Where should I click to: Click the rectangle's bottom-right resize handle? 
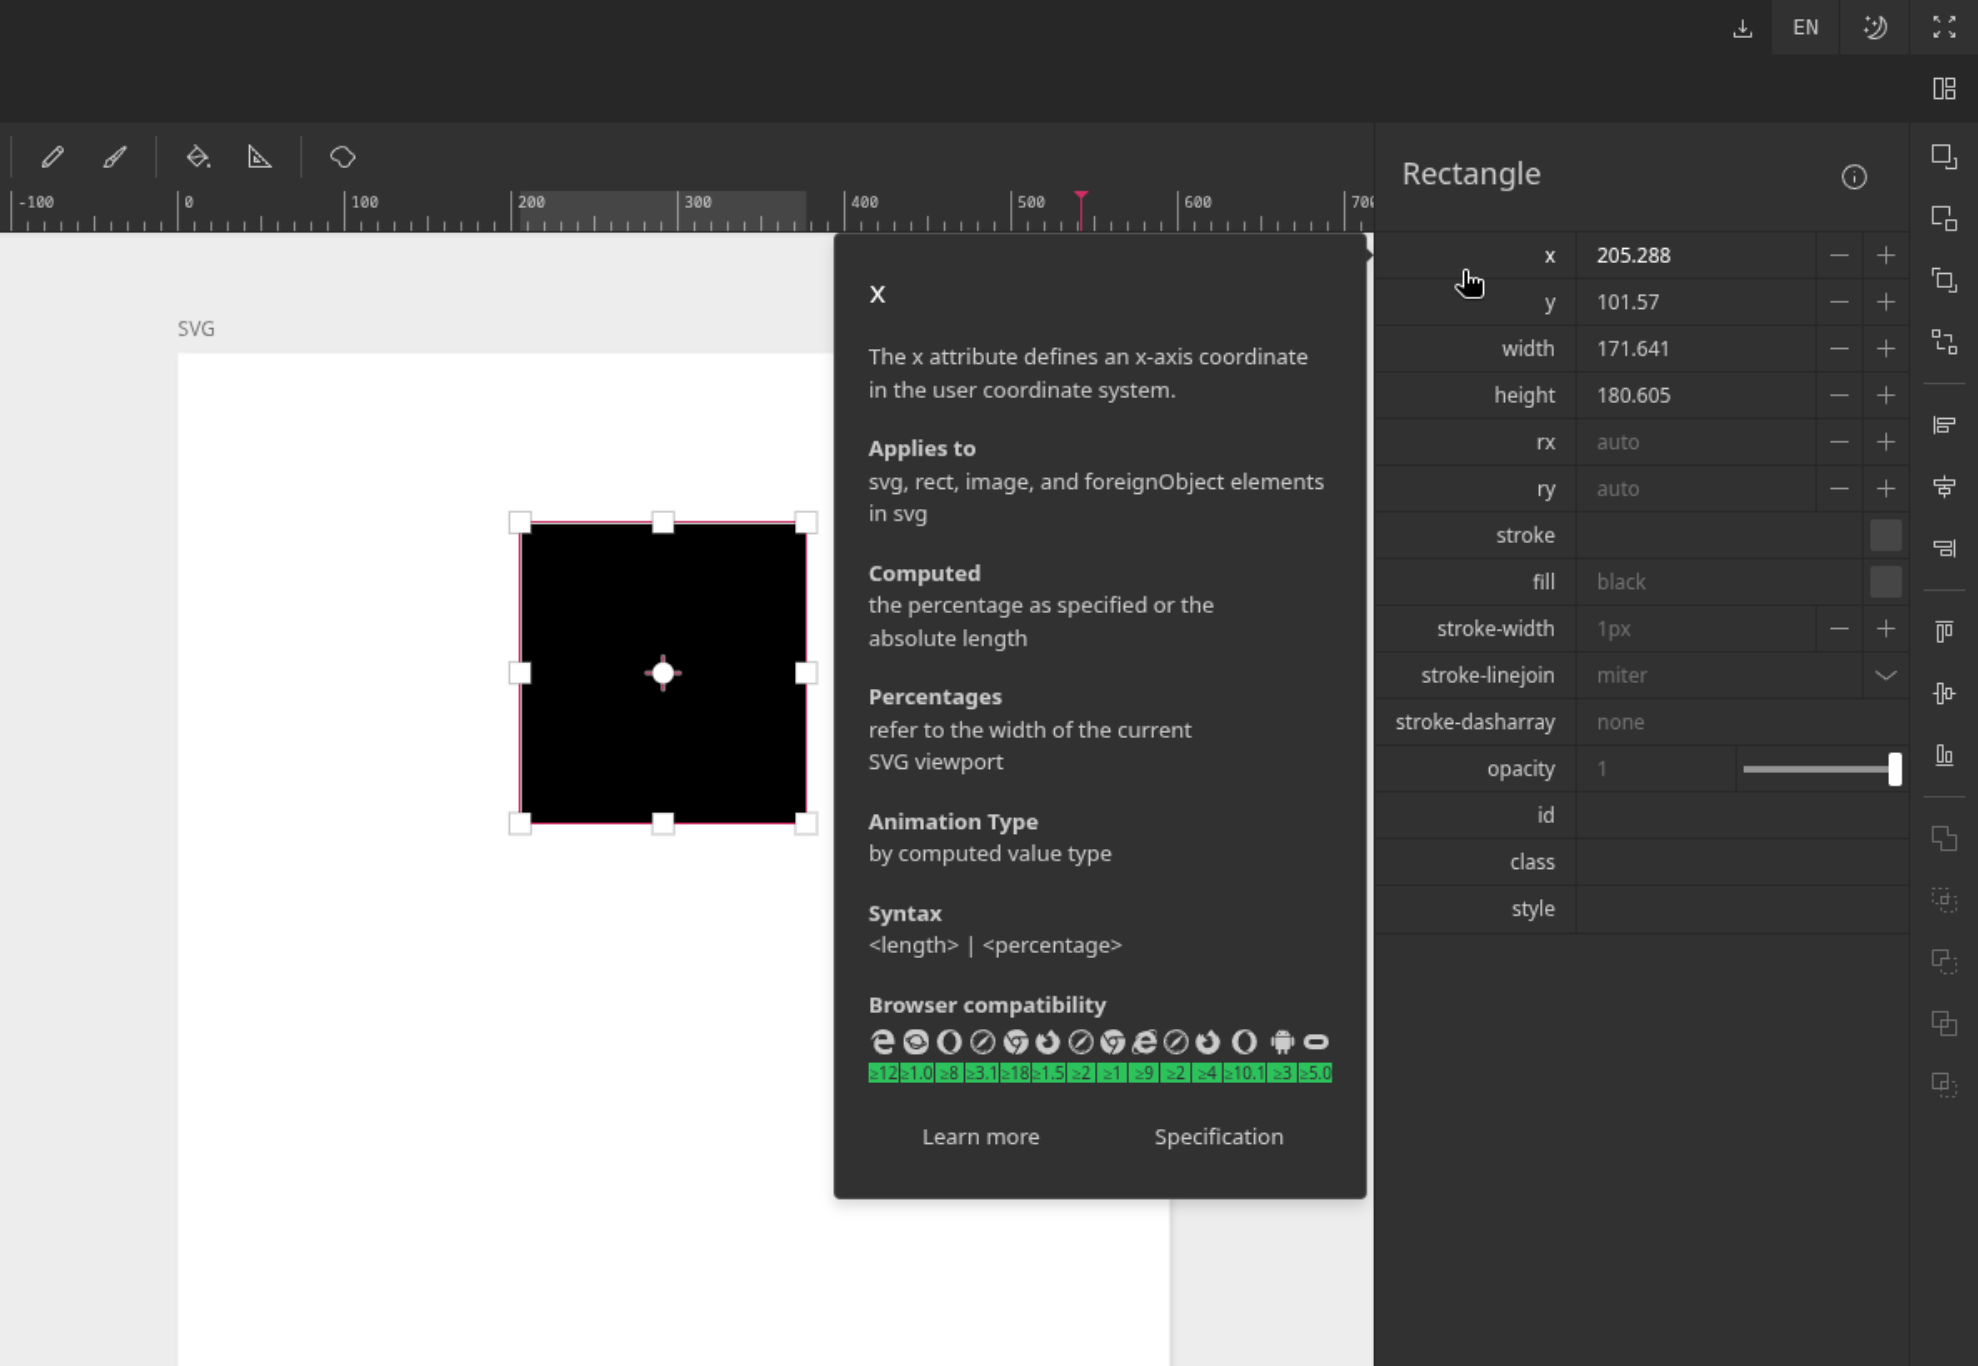(806, 823)
